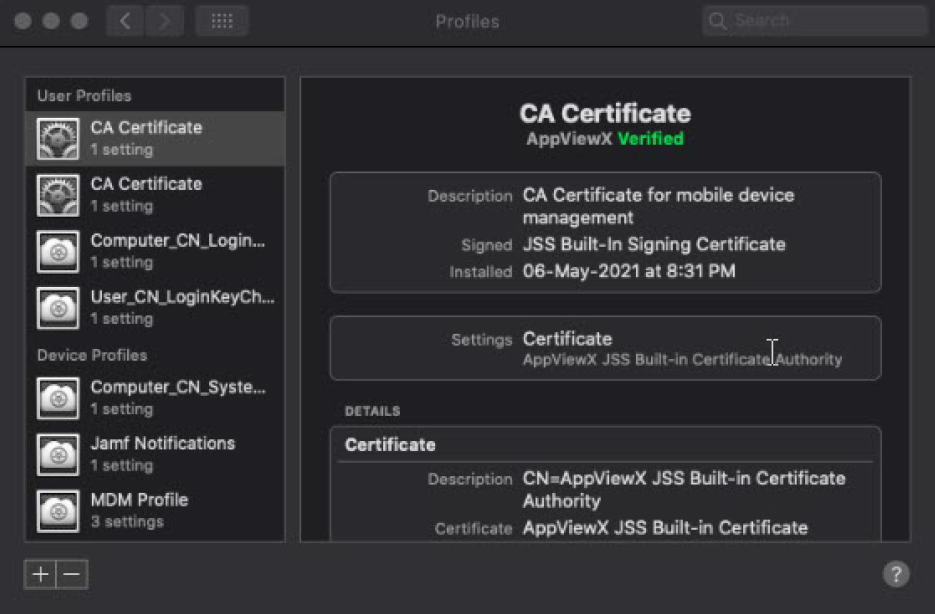935x614 pixels.
Task: Click into the Search field
Action: (x=815, y=21)
